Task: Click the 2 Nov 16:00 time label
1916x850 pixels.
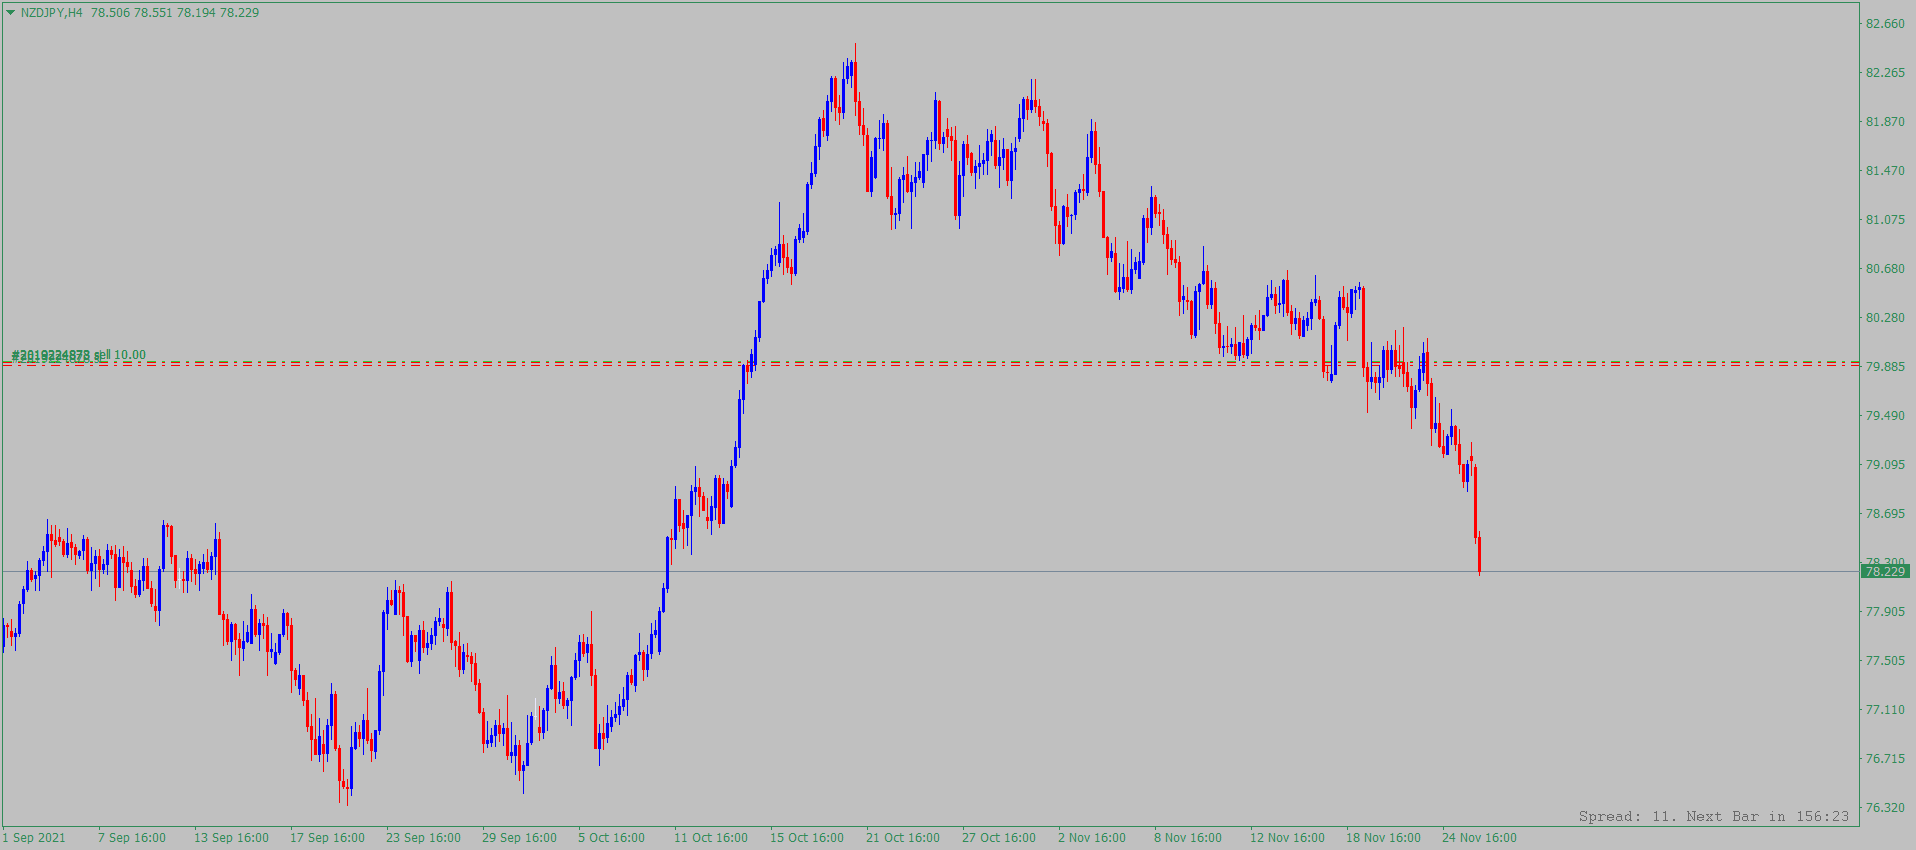Action: 1091,838
